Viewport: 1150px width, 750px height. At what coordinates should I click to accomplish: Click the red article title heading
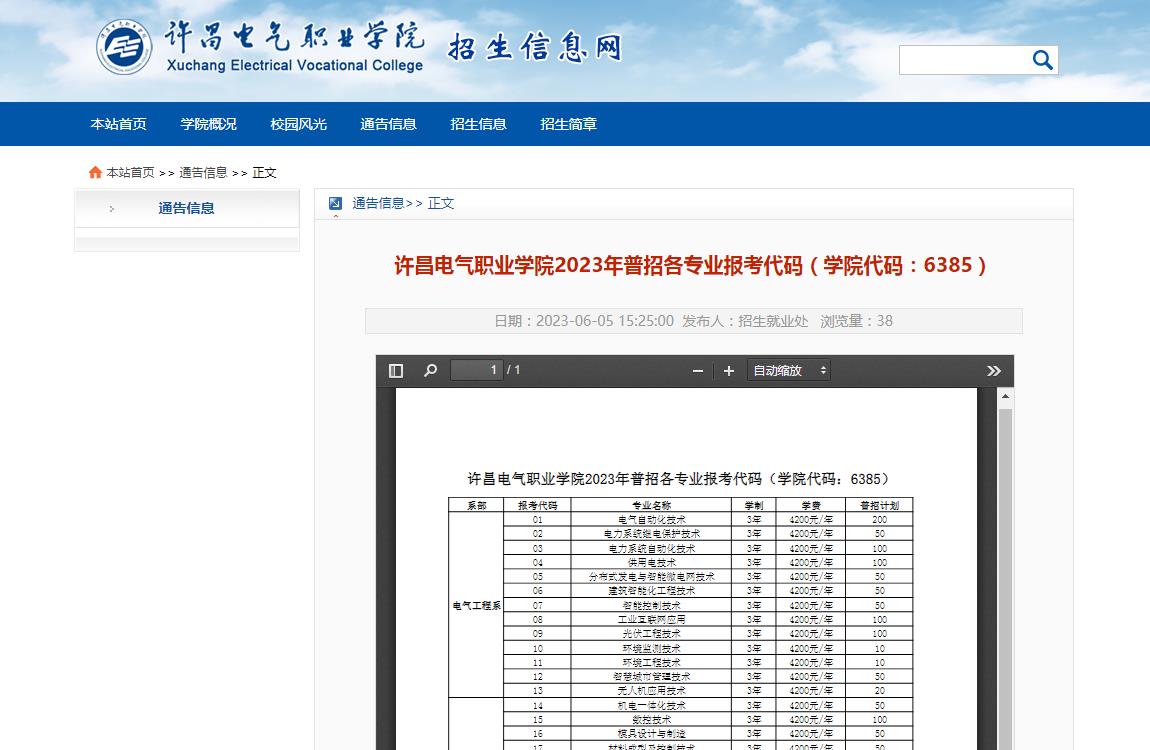(x=690, y=265)
